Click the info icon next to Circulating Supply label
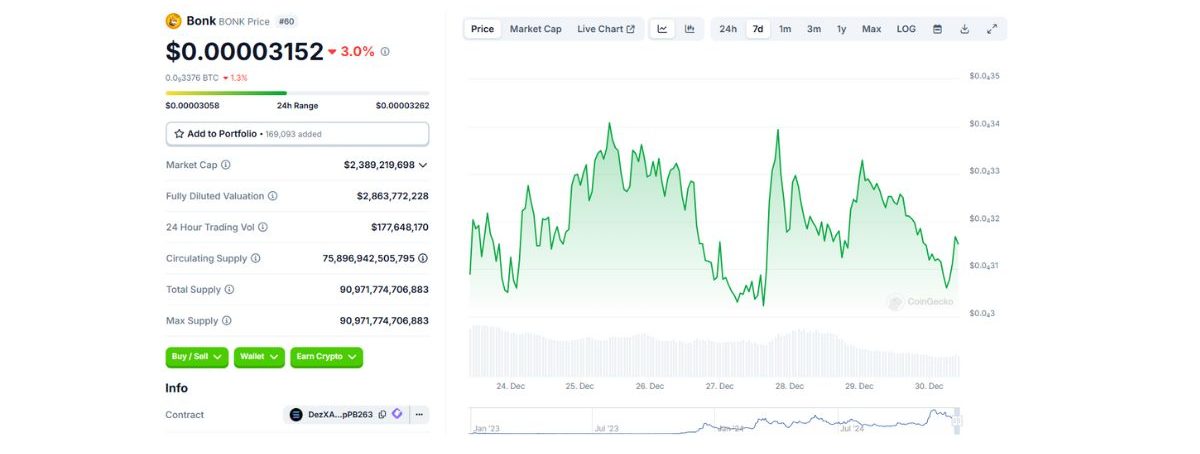 click(x=256, y=258)
